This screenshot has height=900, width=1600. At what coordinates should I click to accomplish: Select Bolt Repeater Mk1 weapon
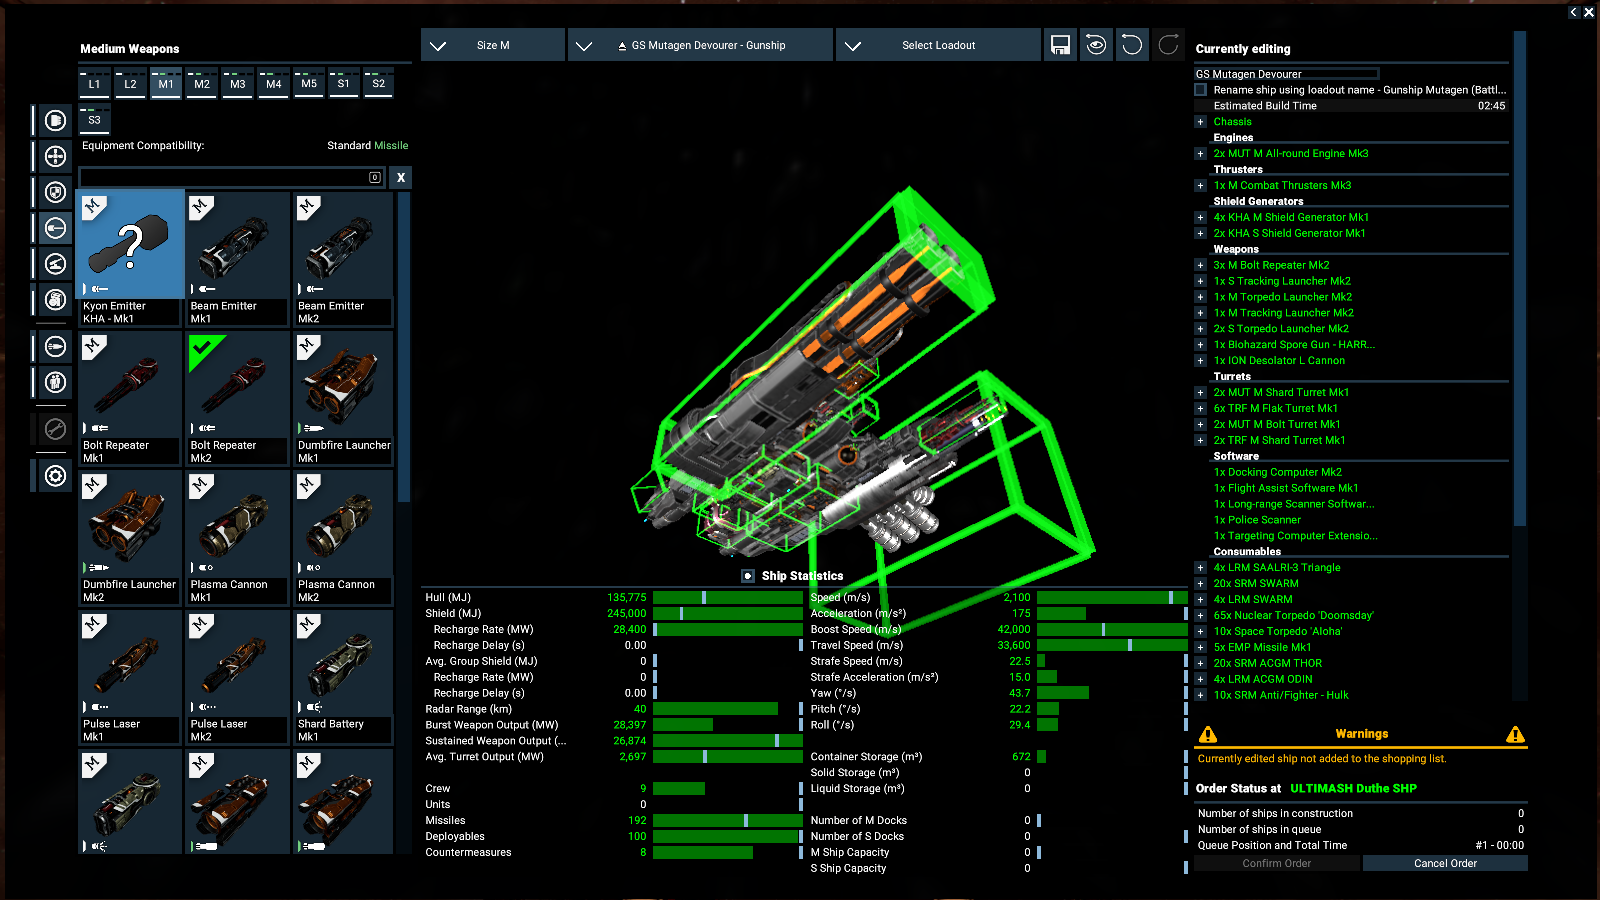pos(131,398)
